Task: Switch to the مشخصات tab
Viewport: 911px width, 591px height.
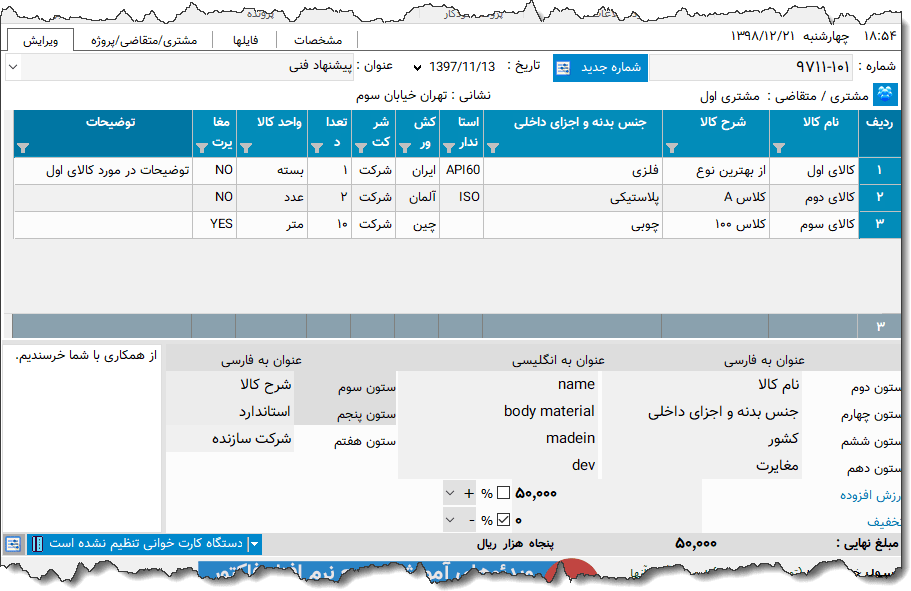Action: tap(319, 40)
